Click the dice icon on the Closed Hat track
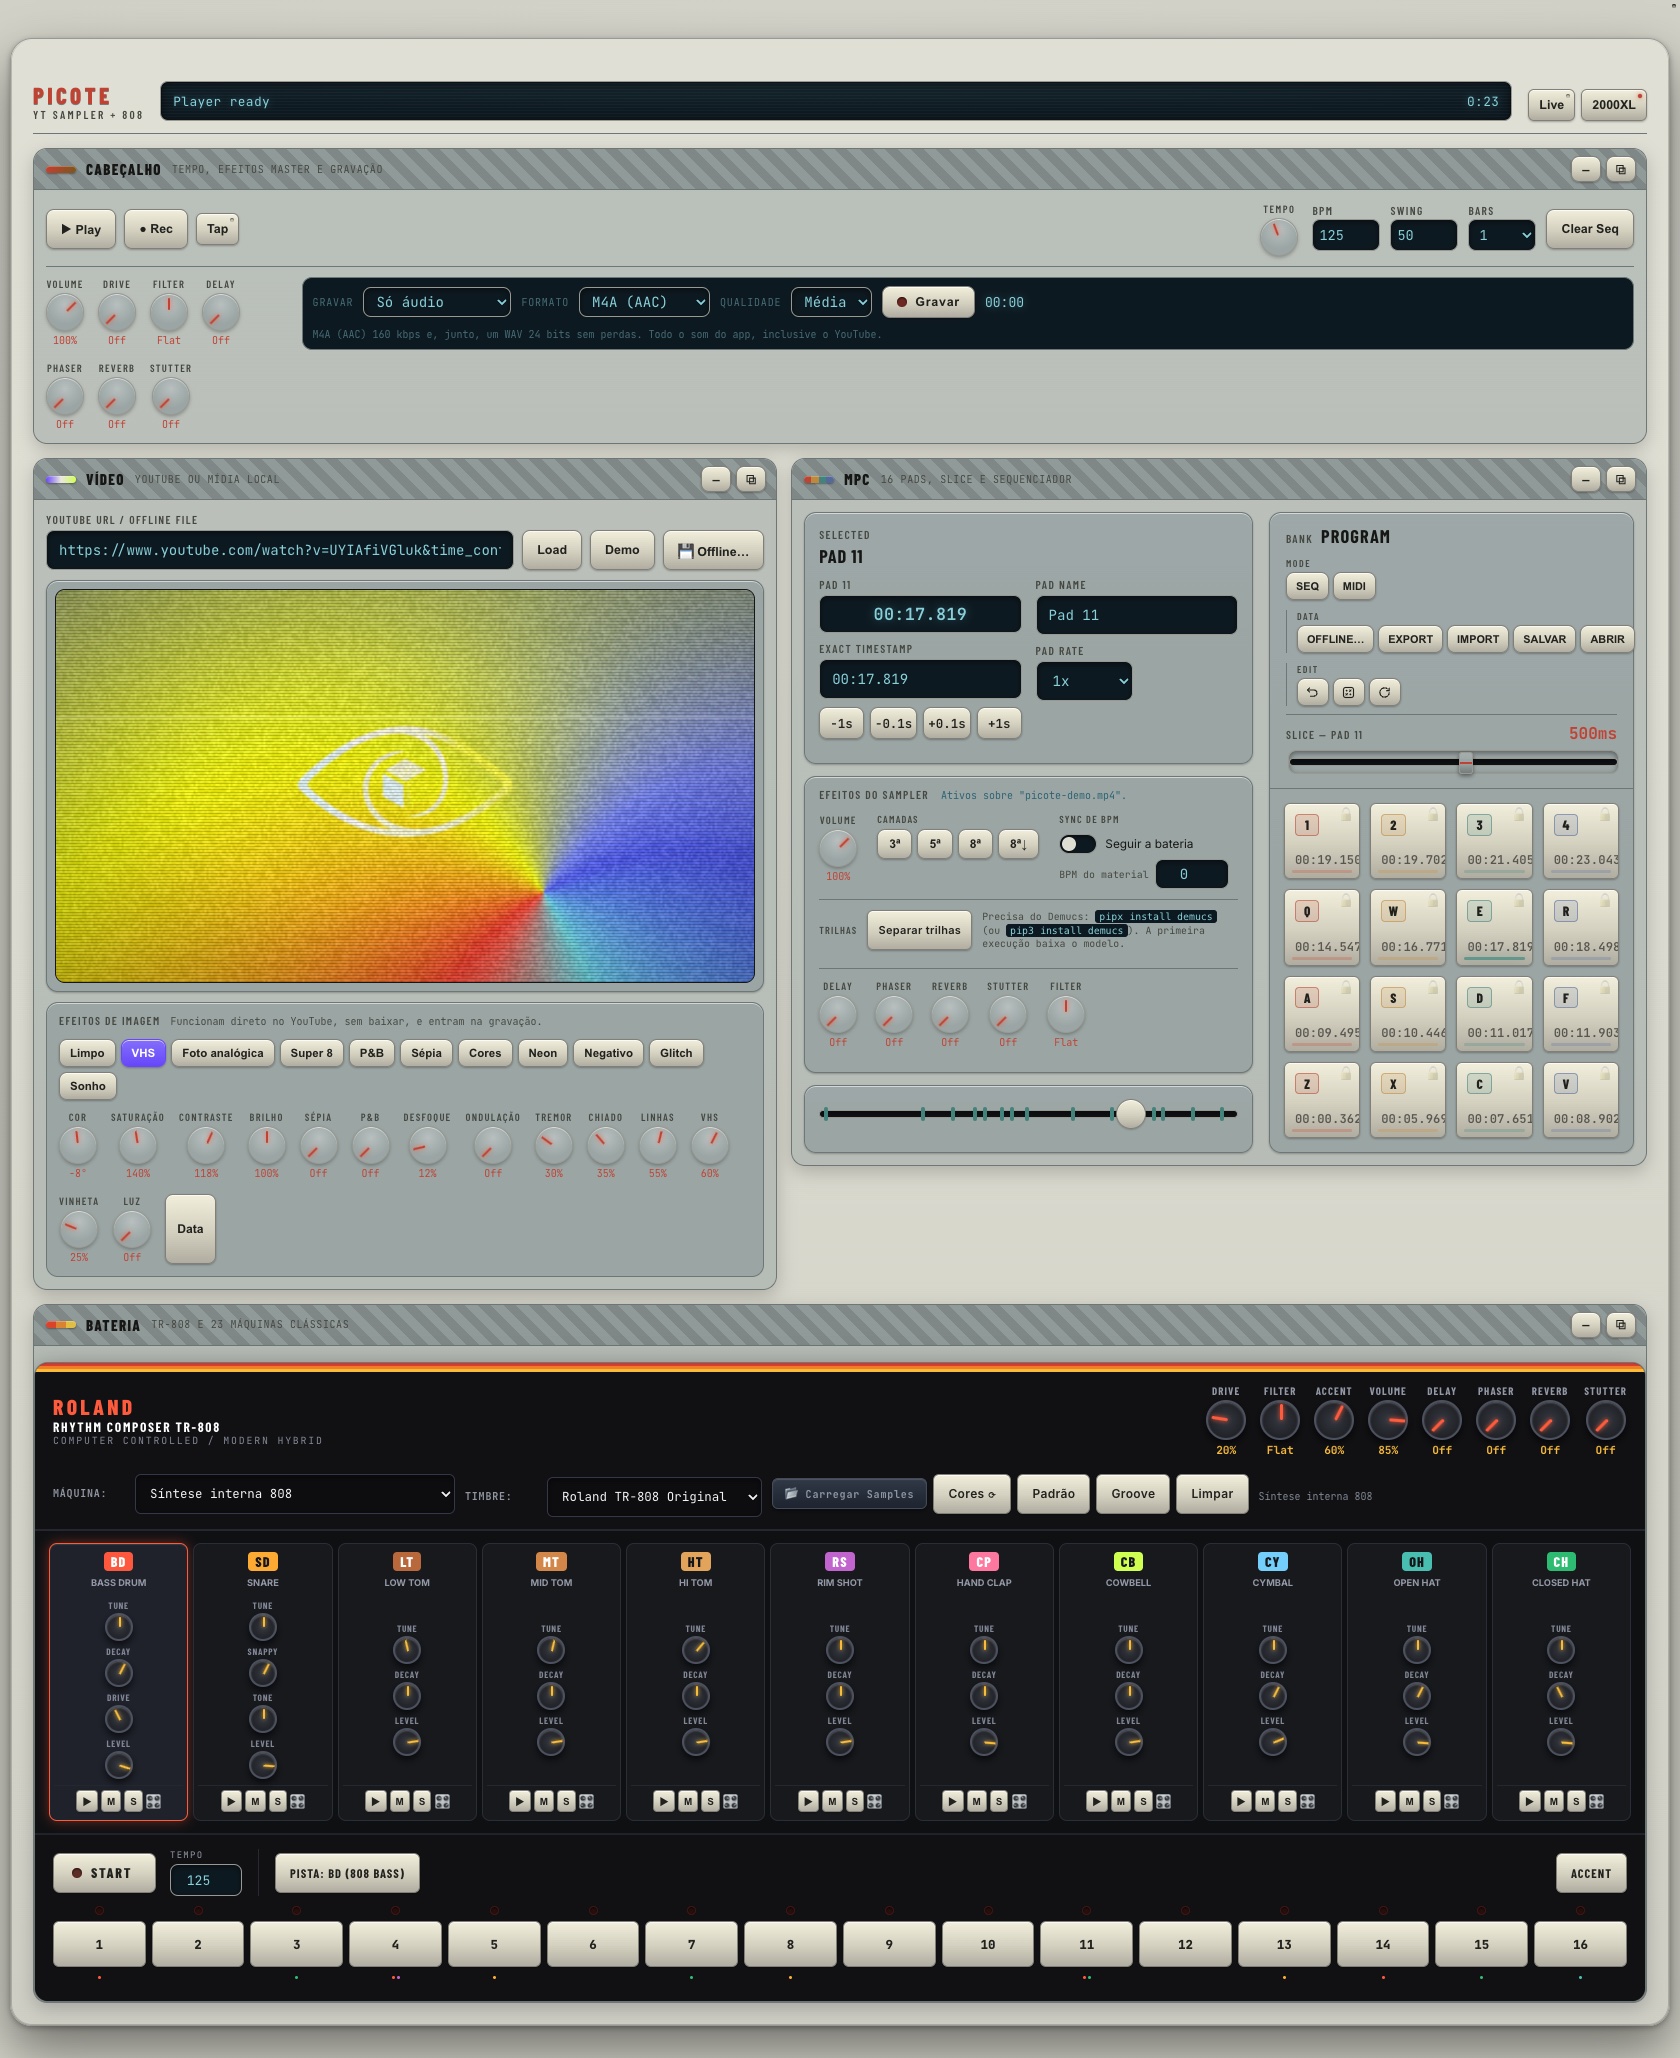The height and width of the screenshot is (2058, 1680). pyautogui.click(x=1597, y=1801)
